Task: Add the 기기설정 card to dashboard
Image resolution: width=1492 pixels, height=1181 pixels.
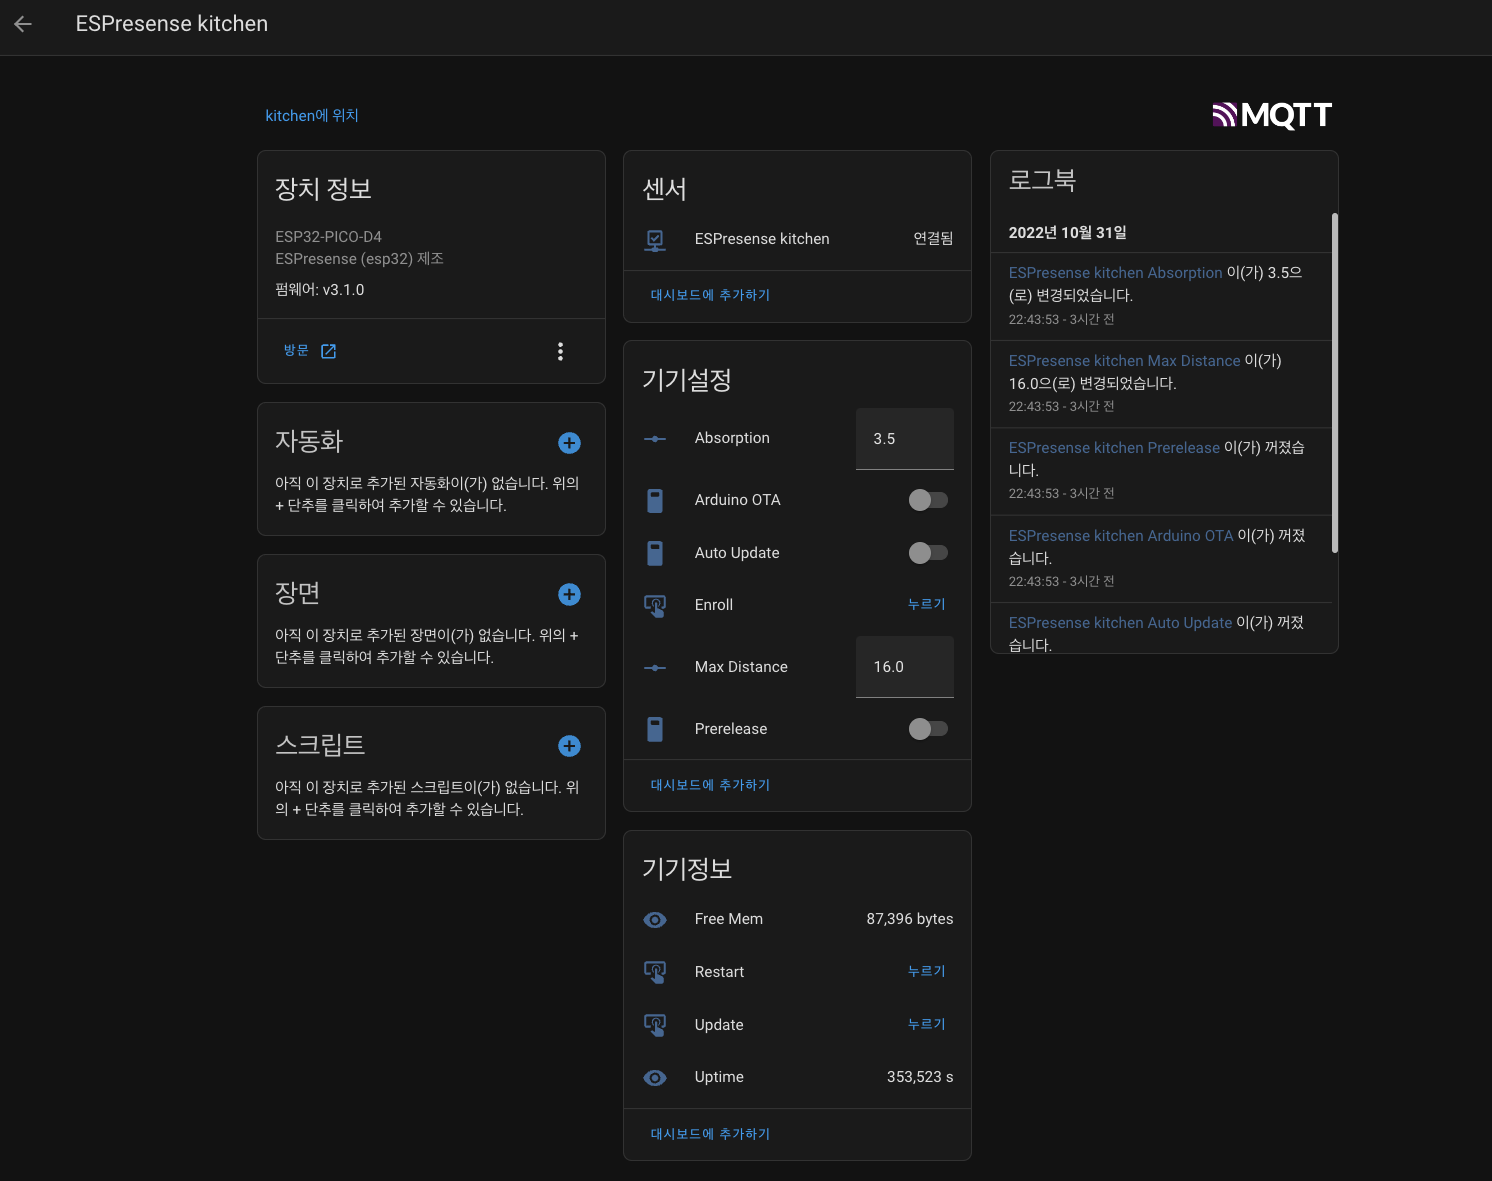Action: (x=710, y=785)
